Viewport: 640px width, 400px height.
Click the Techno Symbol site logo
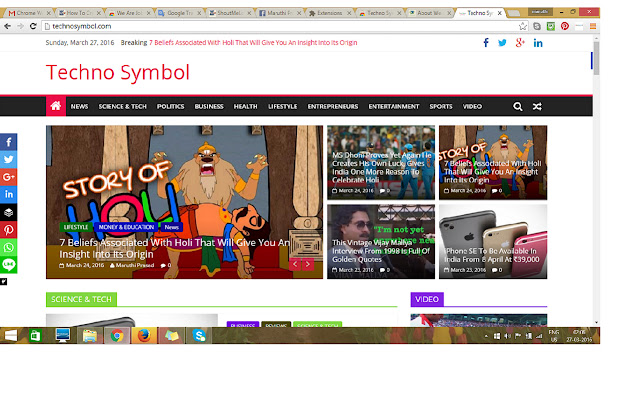point(118,72)
